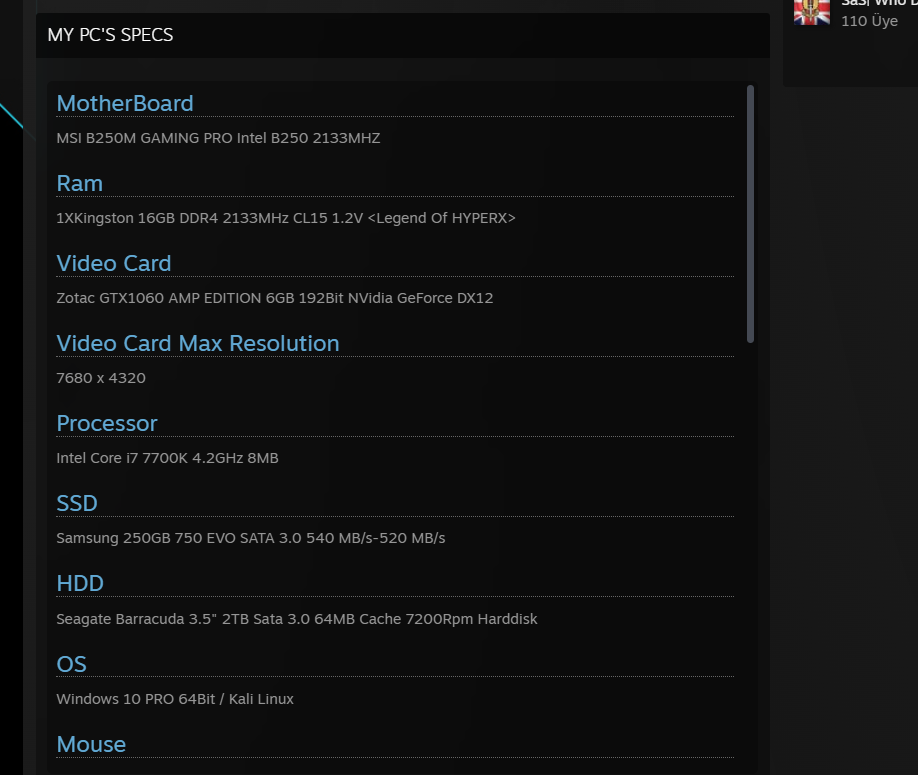Viewport: 918px width, 775px height.
Task: Select the Seagate Barracuda 2TB line
Action: (x=297, y=619)
